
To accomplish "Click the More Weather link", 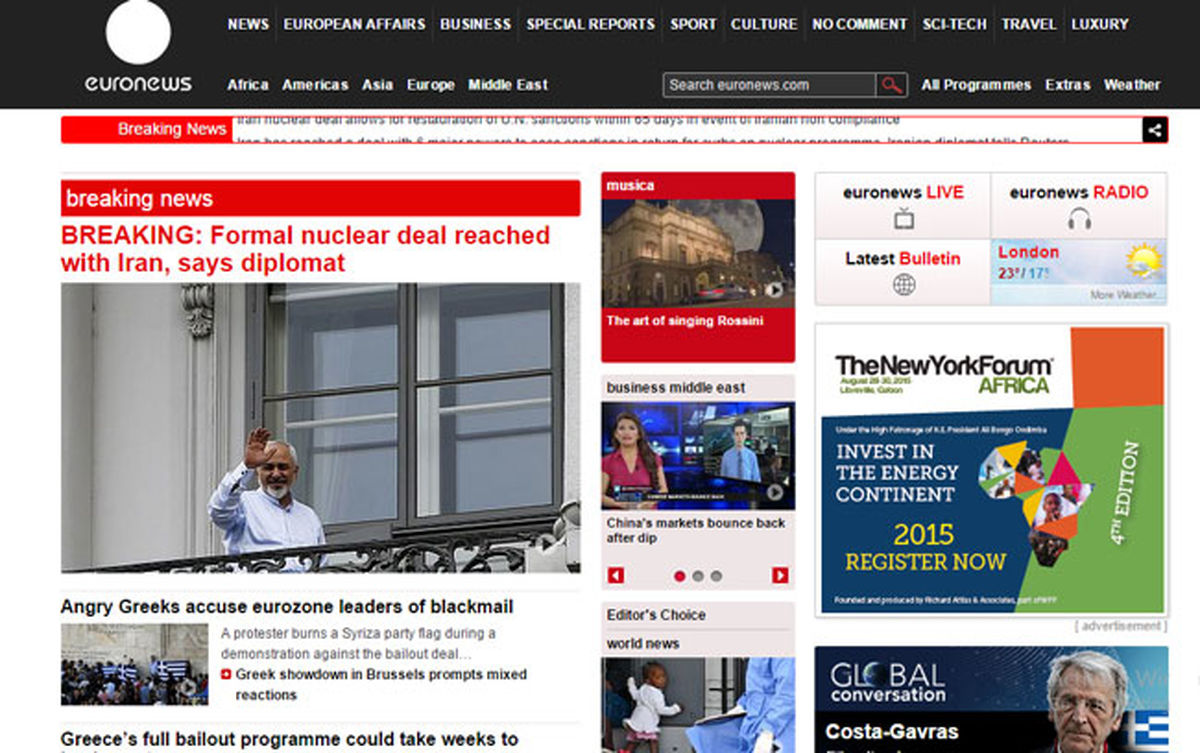I will [1126, 295].
